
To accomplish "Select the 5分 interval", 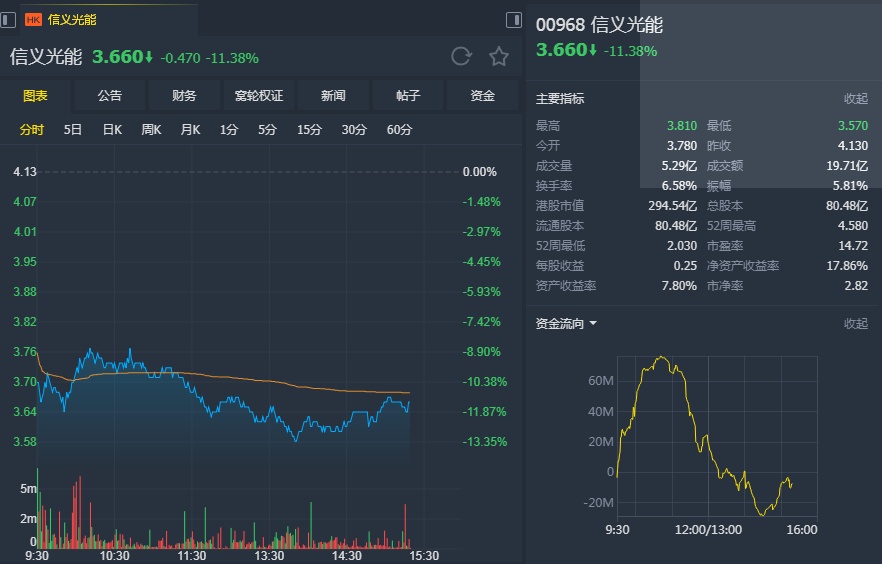I will [267, 130].
